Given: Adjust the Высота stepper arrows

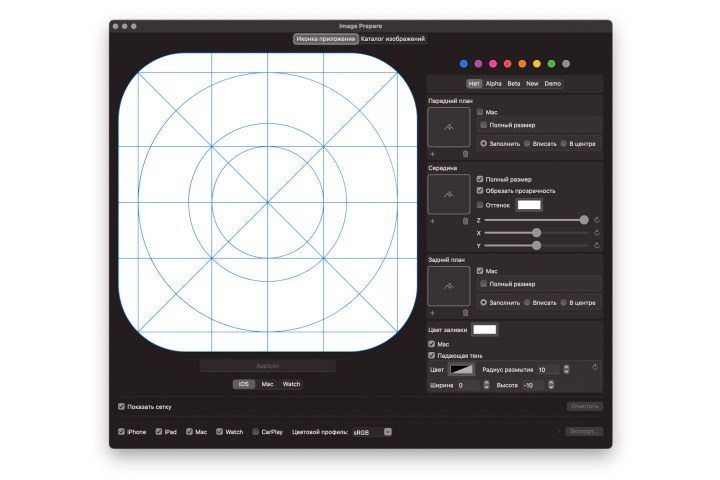Looking at the screenshot, I should point(551,385).
